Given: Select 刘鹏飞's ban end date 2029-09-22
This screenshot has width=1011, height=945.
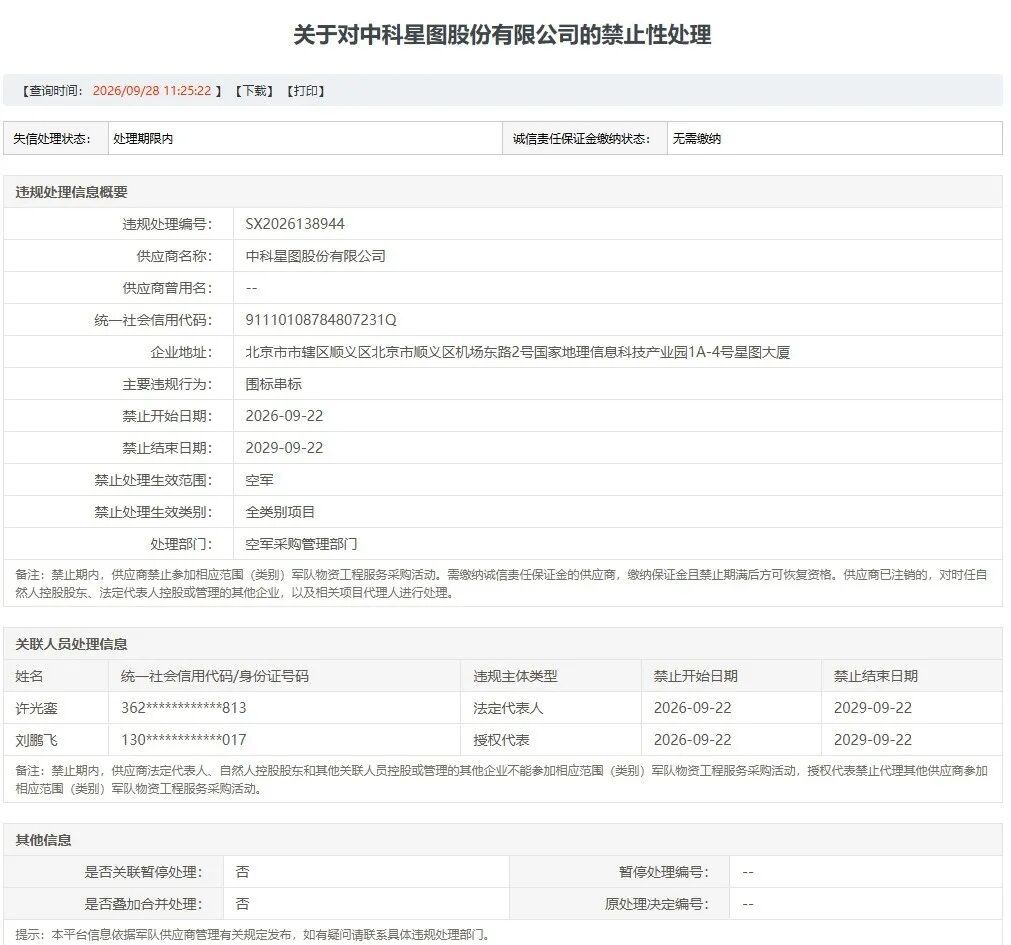Looking at the screenshot, I should coord(872,740).
